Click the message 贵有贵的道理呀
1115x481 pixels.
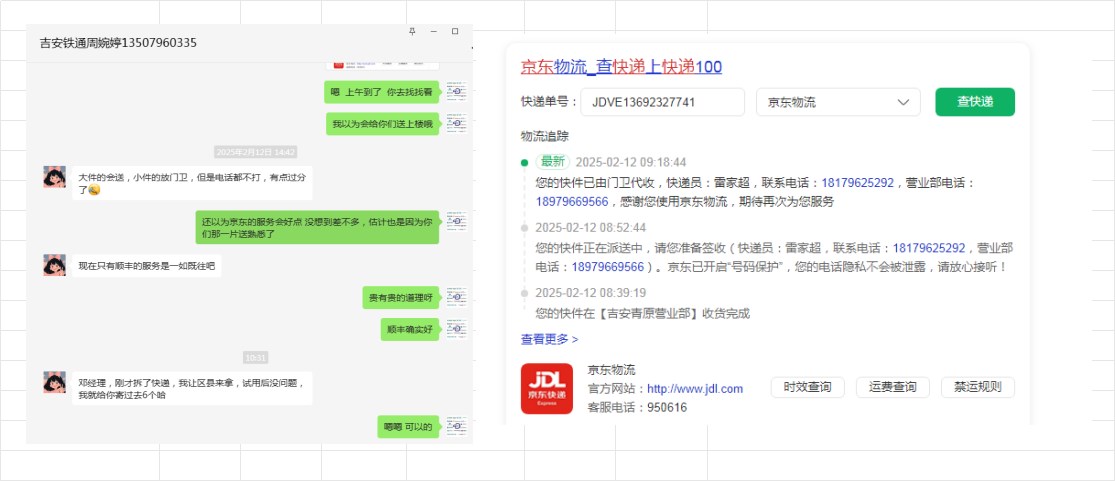click(401, 297)
